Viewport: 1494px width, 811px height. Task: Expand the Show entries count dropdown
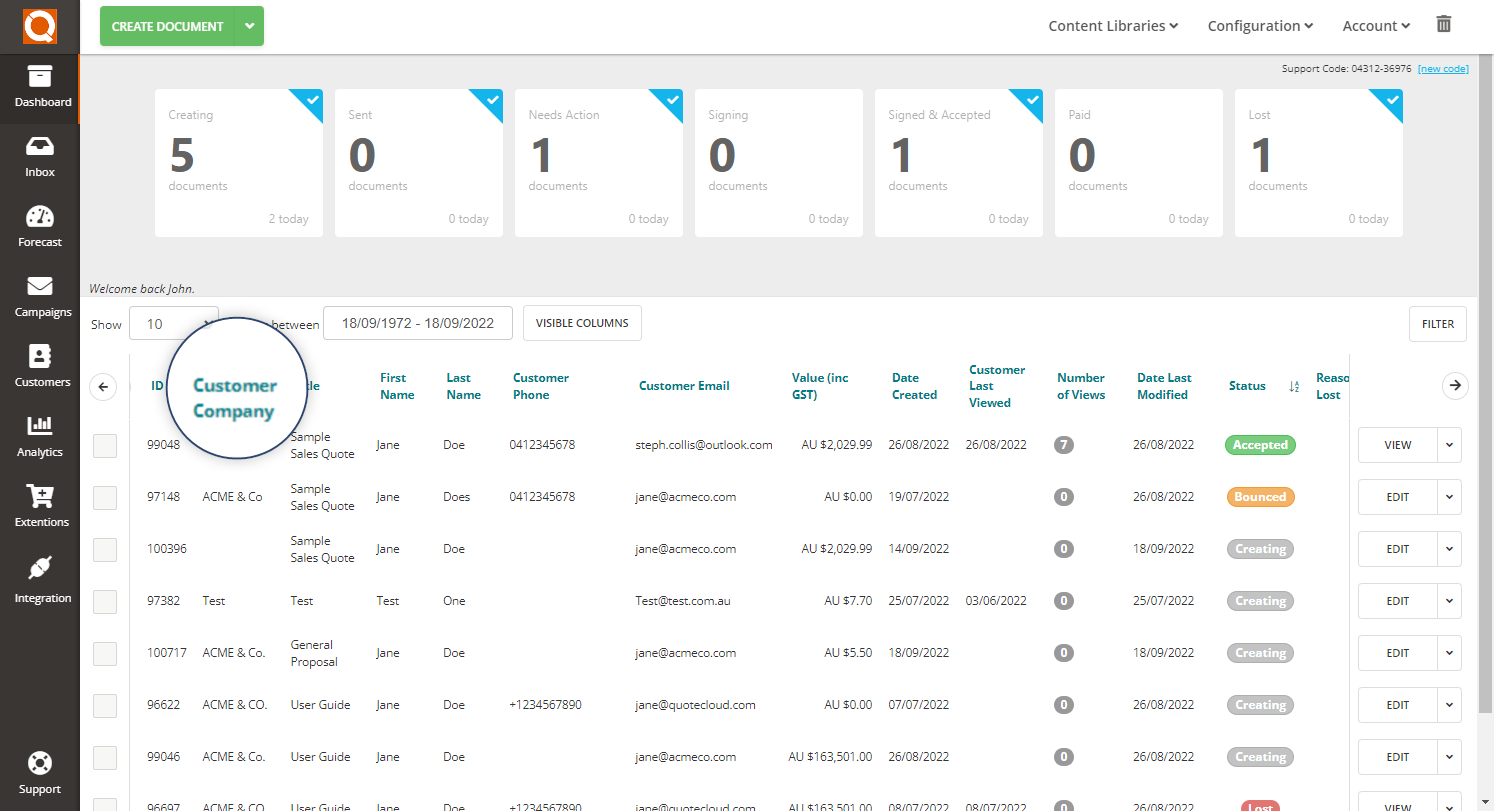click(x=174, y=323)
